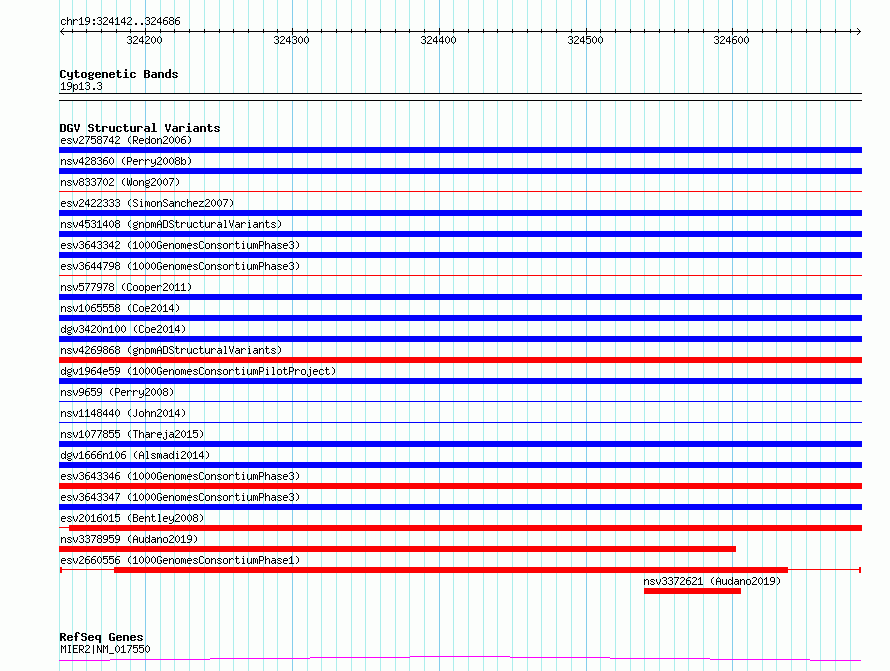Viewport: 890px width, 671px height.
Task: Click nsv4269868 (gnomADStructuralVariants) label
Action: [x=171, y=350]
